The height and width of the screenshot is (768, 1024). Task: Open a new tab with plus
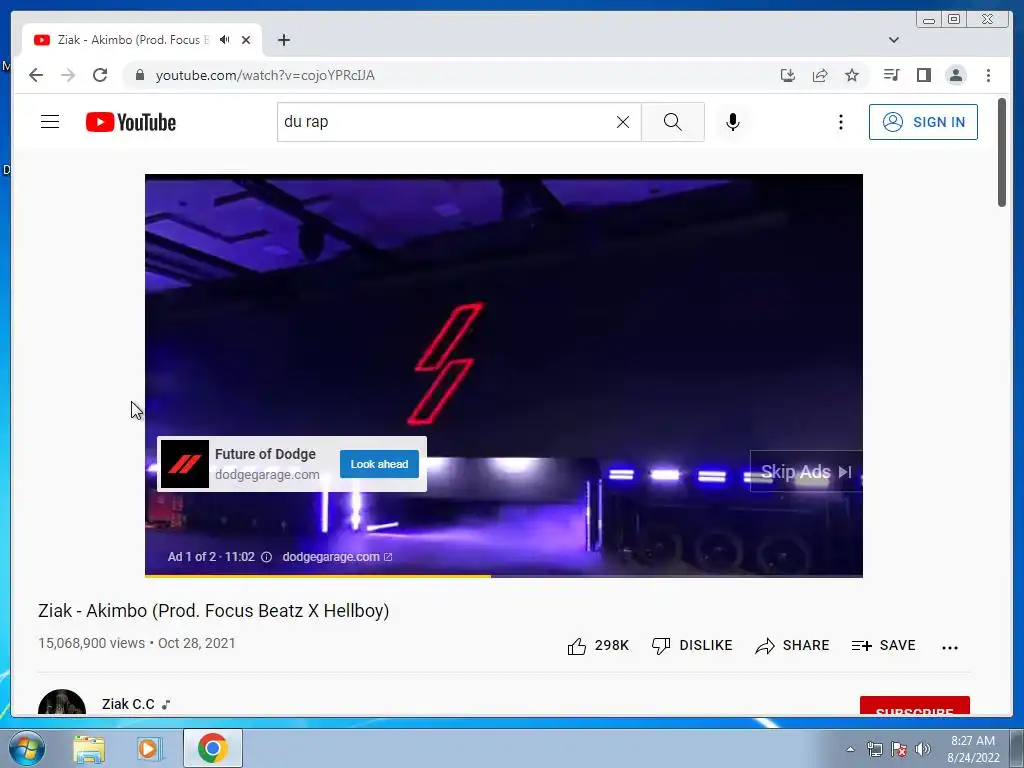pos(283,40)
